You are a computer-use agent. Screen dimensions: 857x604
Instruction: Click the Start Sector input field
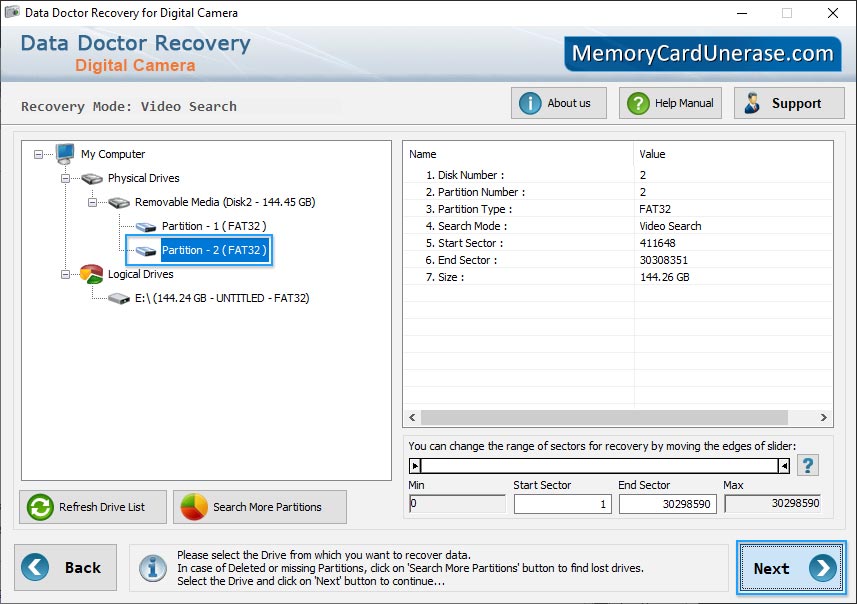[x=562, y=504]
